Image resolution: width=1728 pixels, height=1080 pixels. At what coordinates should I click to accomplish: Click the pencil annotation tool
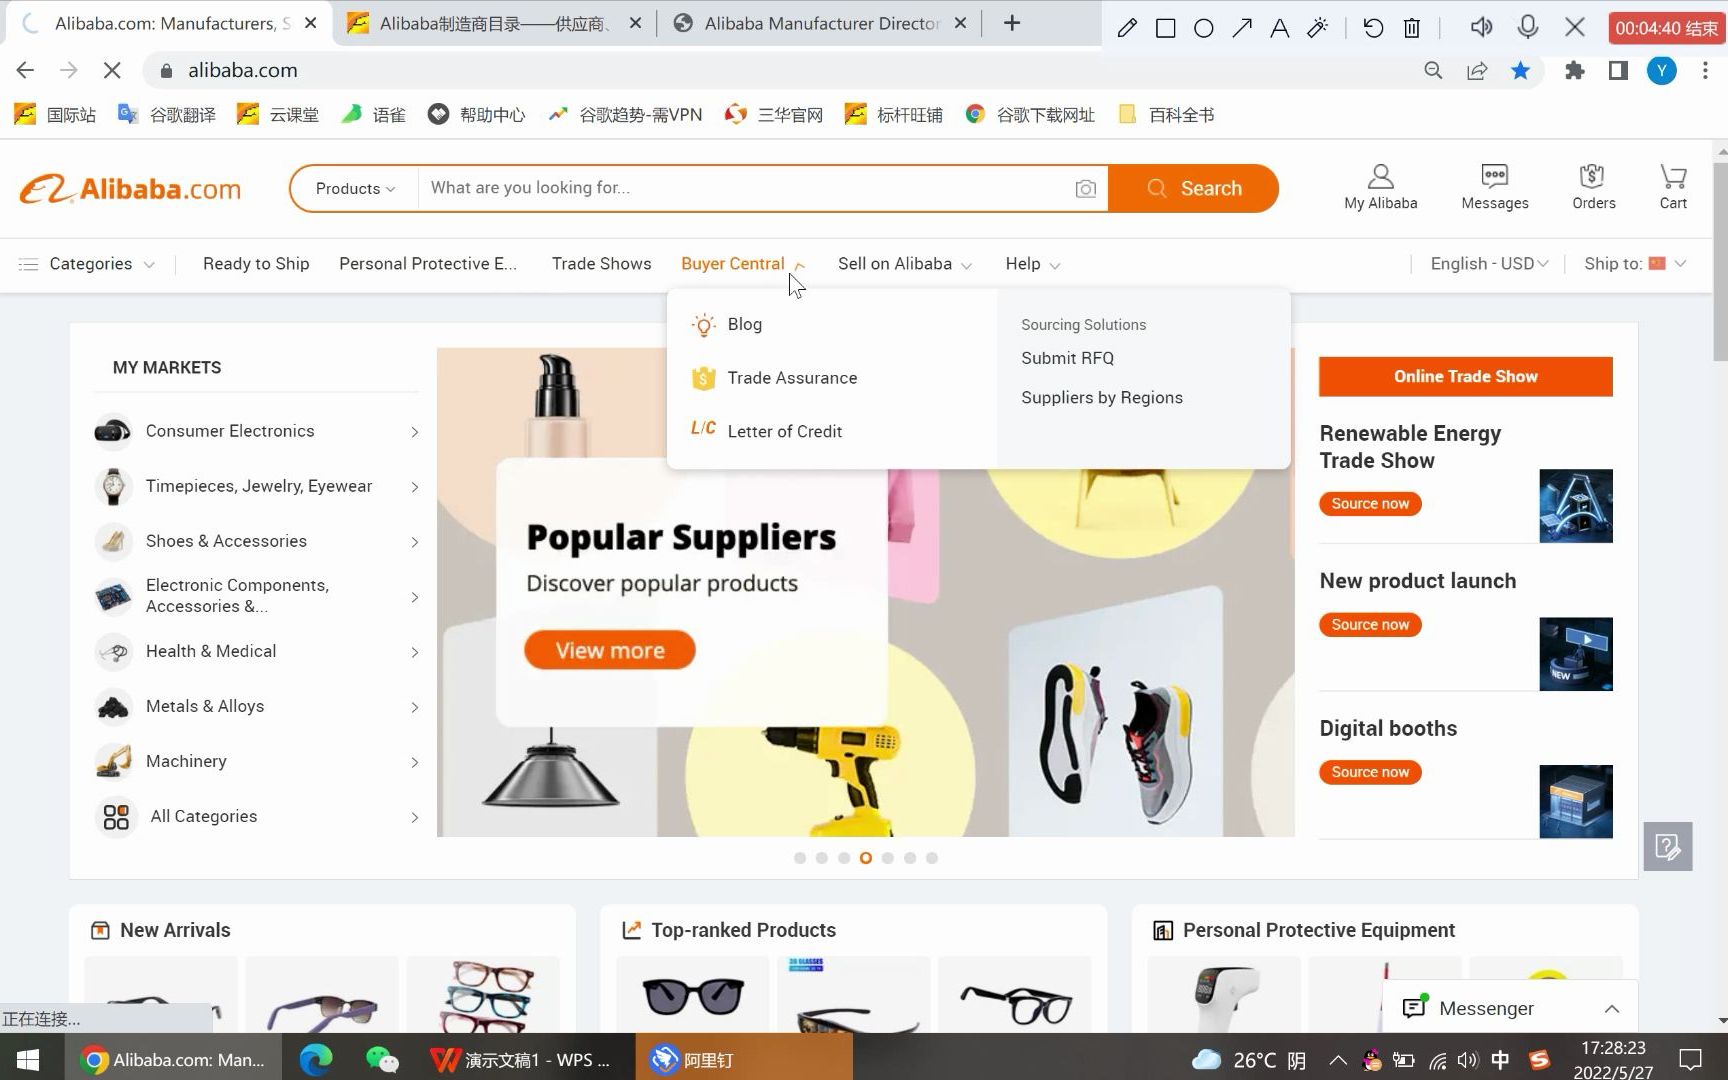(1127, 28)
